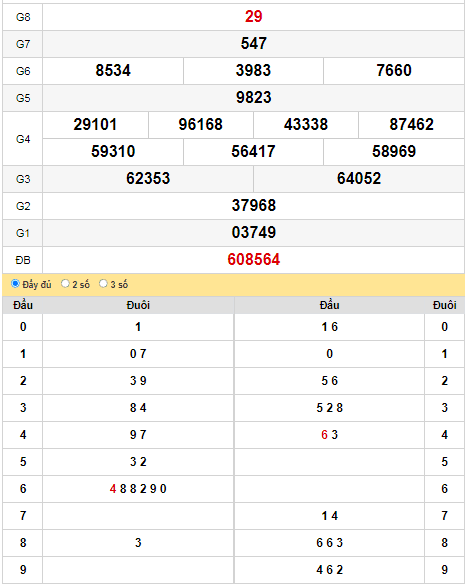Click G2 result 37968
The height and width of the screenshot is (588, 470).
coord(254,206)
